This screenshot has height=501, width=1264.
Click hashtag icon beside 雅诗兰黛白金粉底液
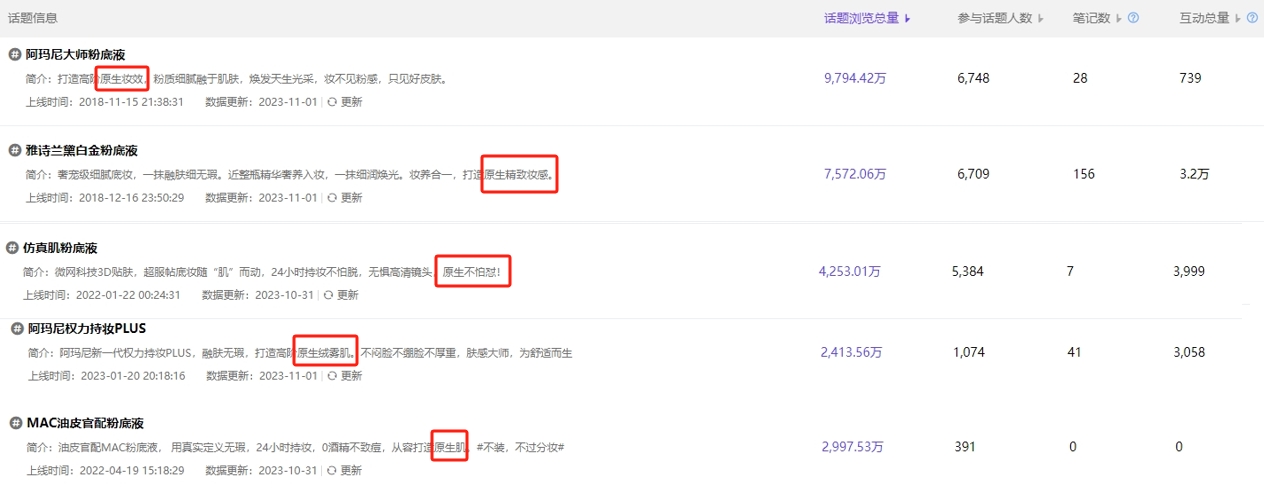point(15,150)
